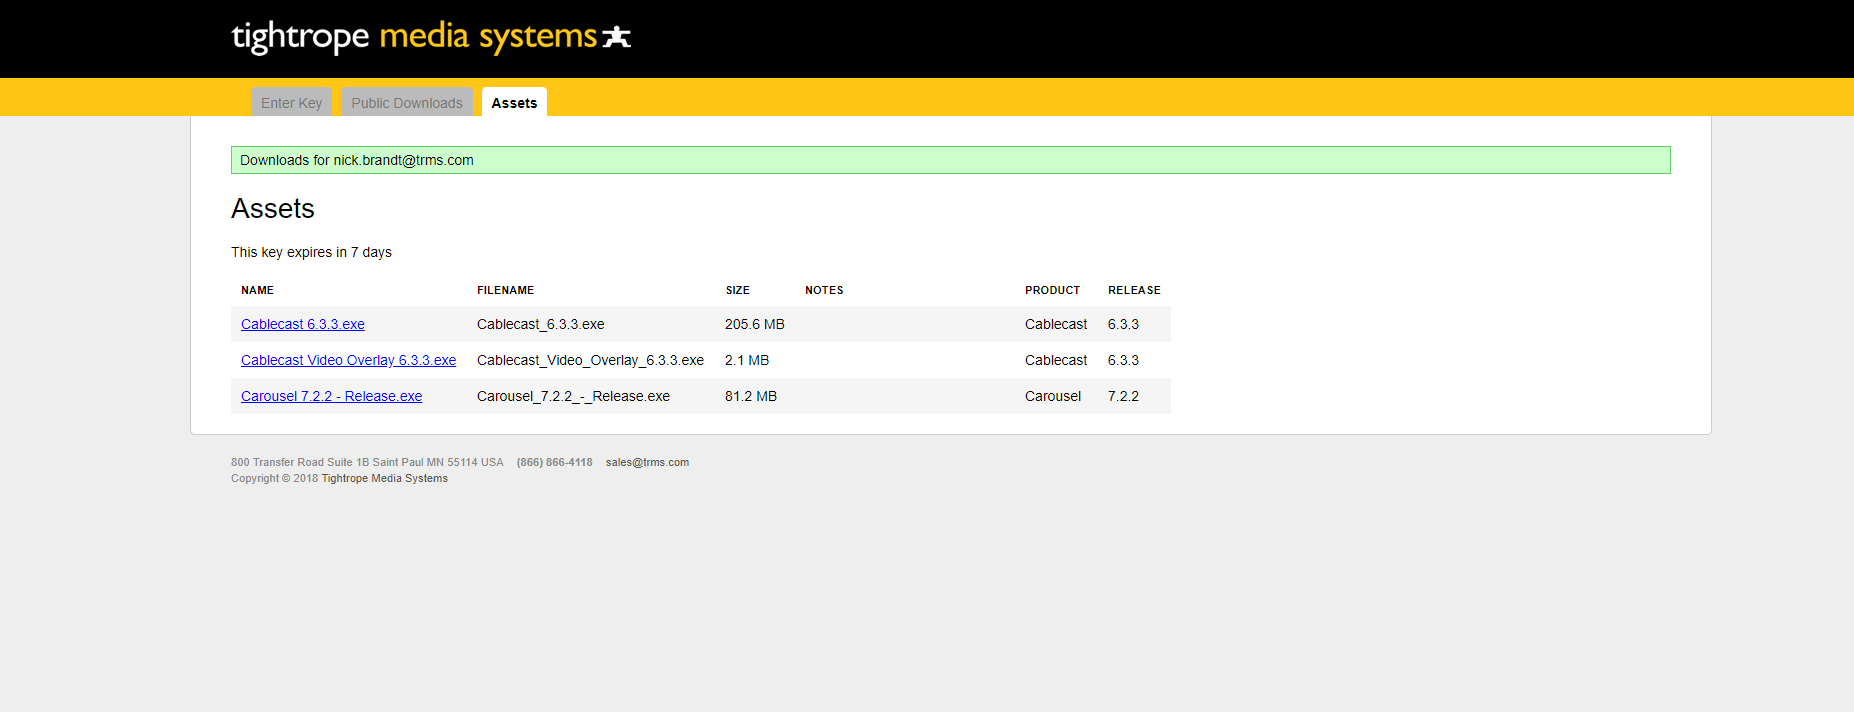Open the Tightrope Media Systems footer link
Image resolution: width=1854 pixels, height=712 pixels.
(x=384, y=478)
